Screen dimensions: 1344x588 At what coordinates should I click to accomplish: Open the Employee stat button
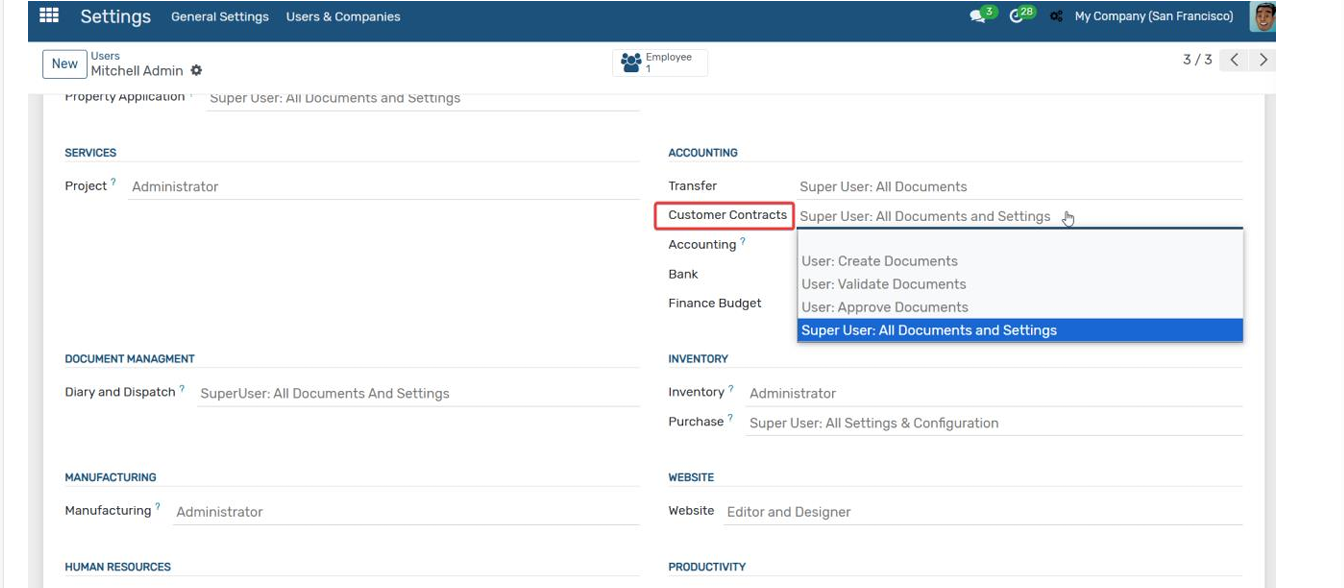[660, 63]
